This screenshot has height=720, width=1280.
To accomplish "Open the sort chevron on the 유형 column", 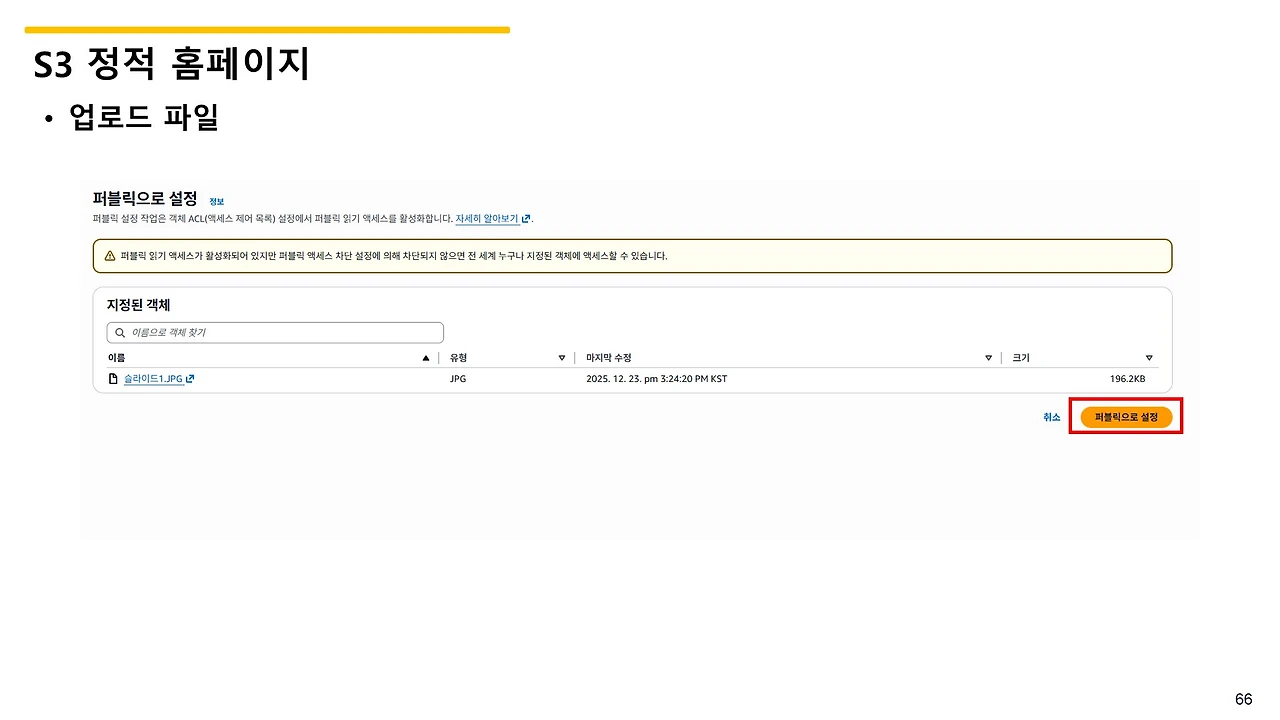I will point(562,357).
